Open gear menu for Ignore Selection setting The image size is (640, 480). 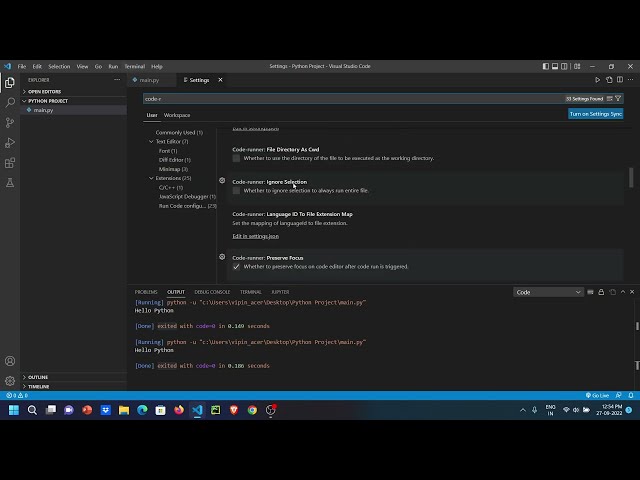222,180
